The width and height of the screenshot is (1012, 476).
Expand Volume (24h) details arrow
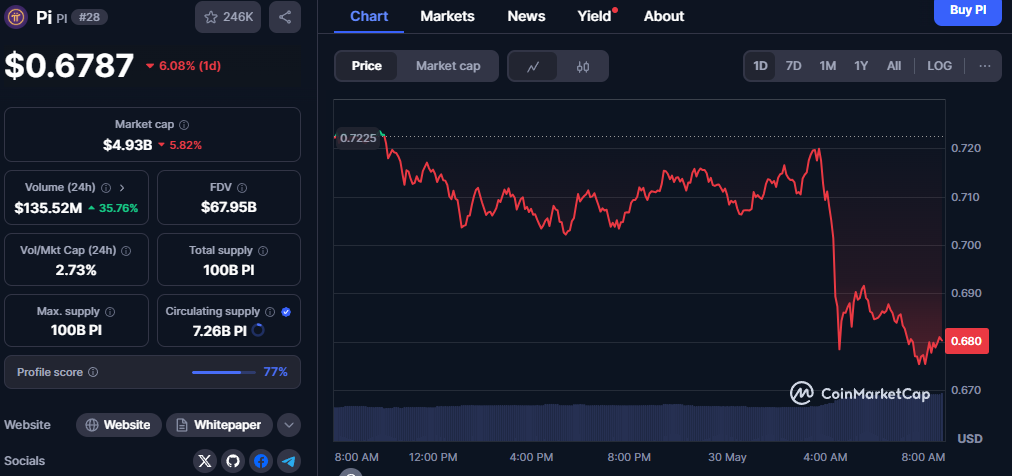[x=123, y=188]
